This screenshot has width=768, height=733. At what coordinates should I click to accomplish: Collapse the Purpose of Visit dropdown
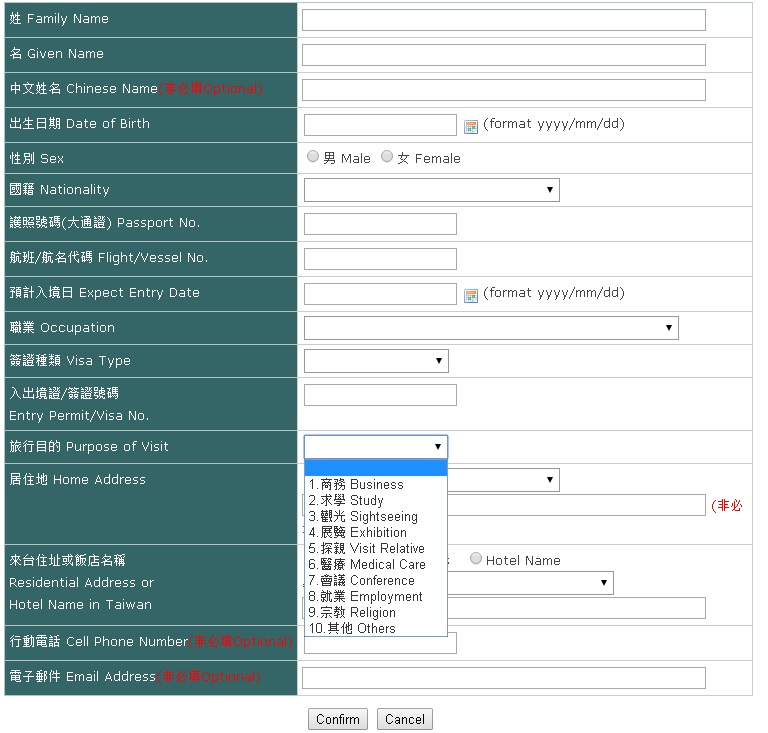coord(376,447)
